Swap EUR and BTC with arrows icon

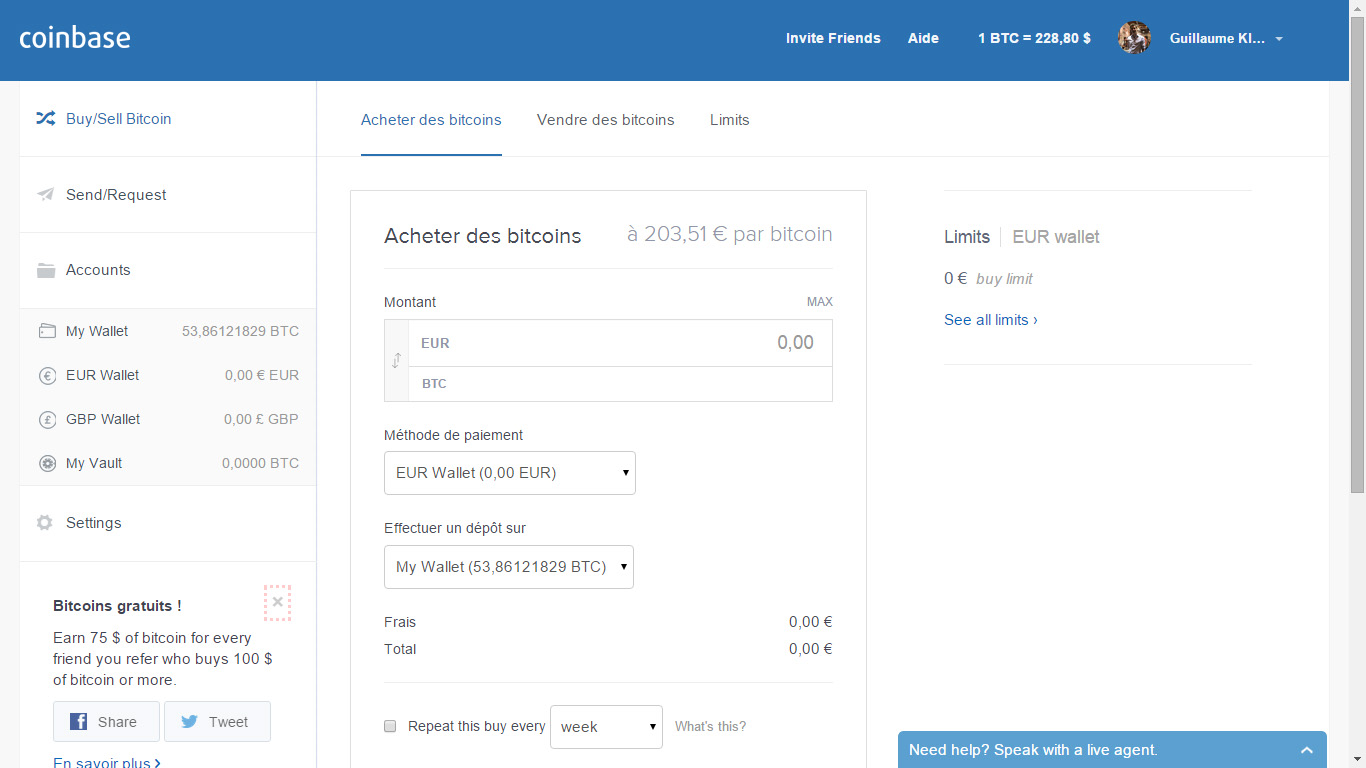tap(396, 361)
